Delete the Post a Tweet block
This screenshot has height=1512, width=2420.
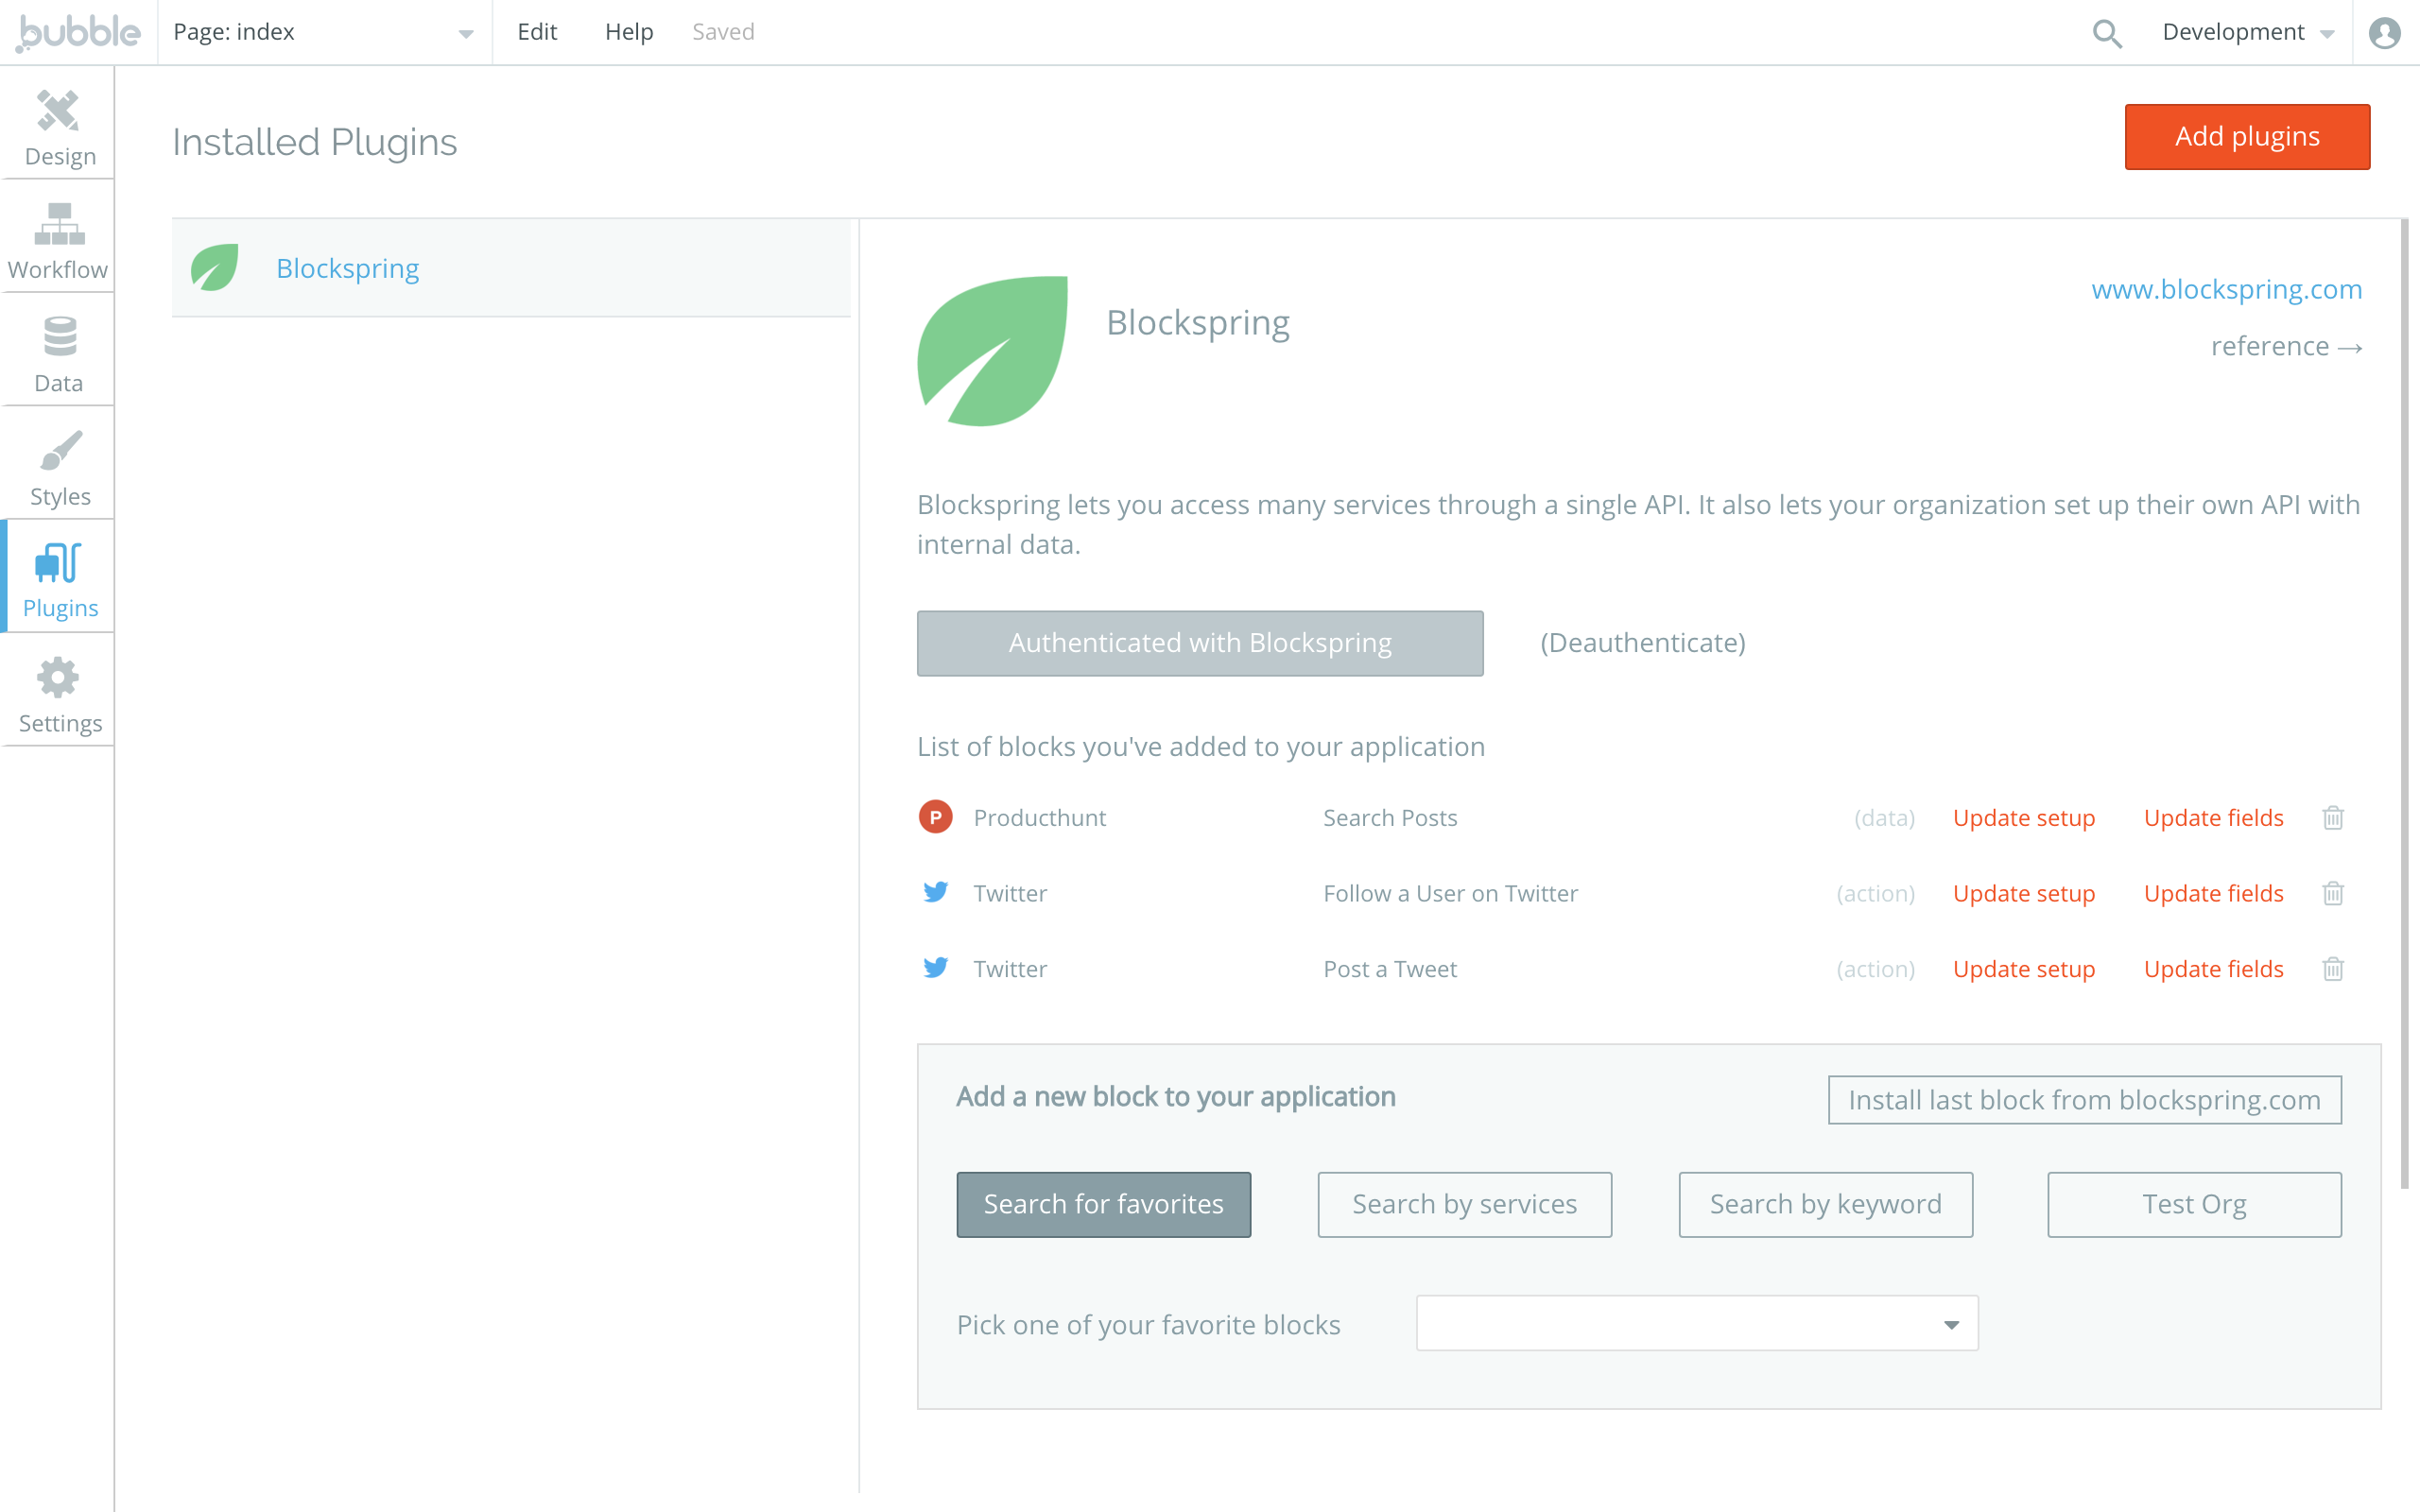point(2332,969)
